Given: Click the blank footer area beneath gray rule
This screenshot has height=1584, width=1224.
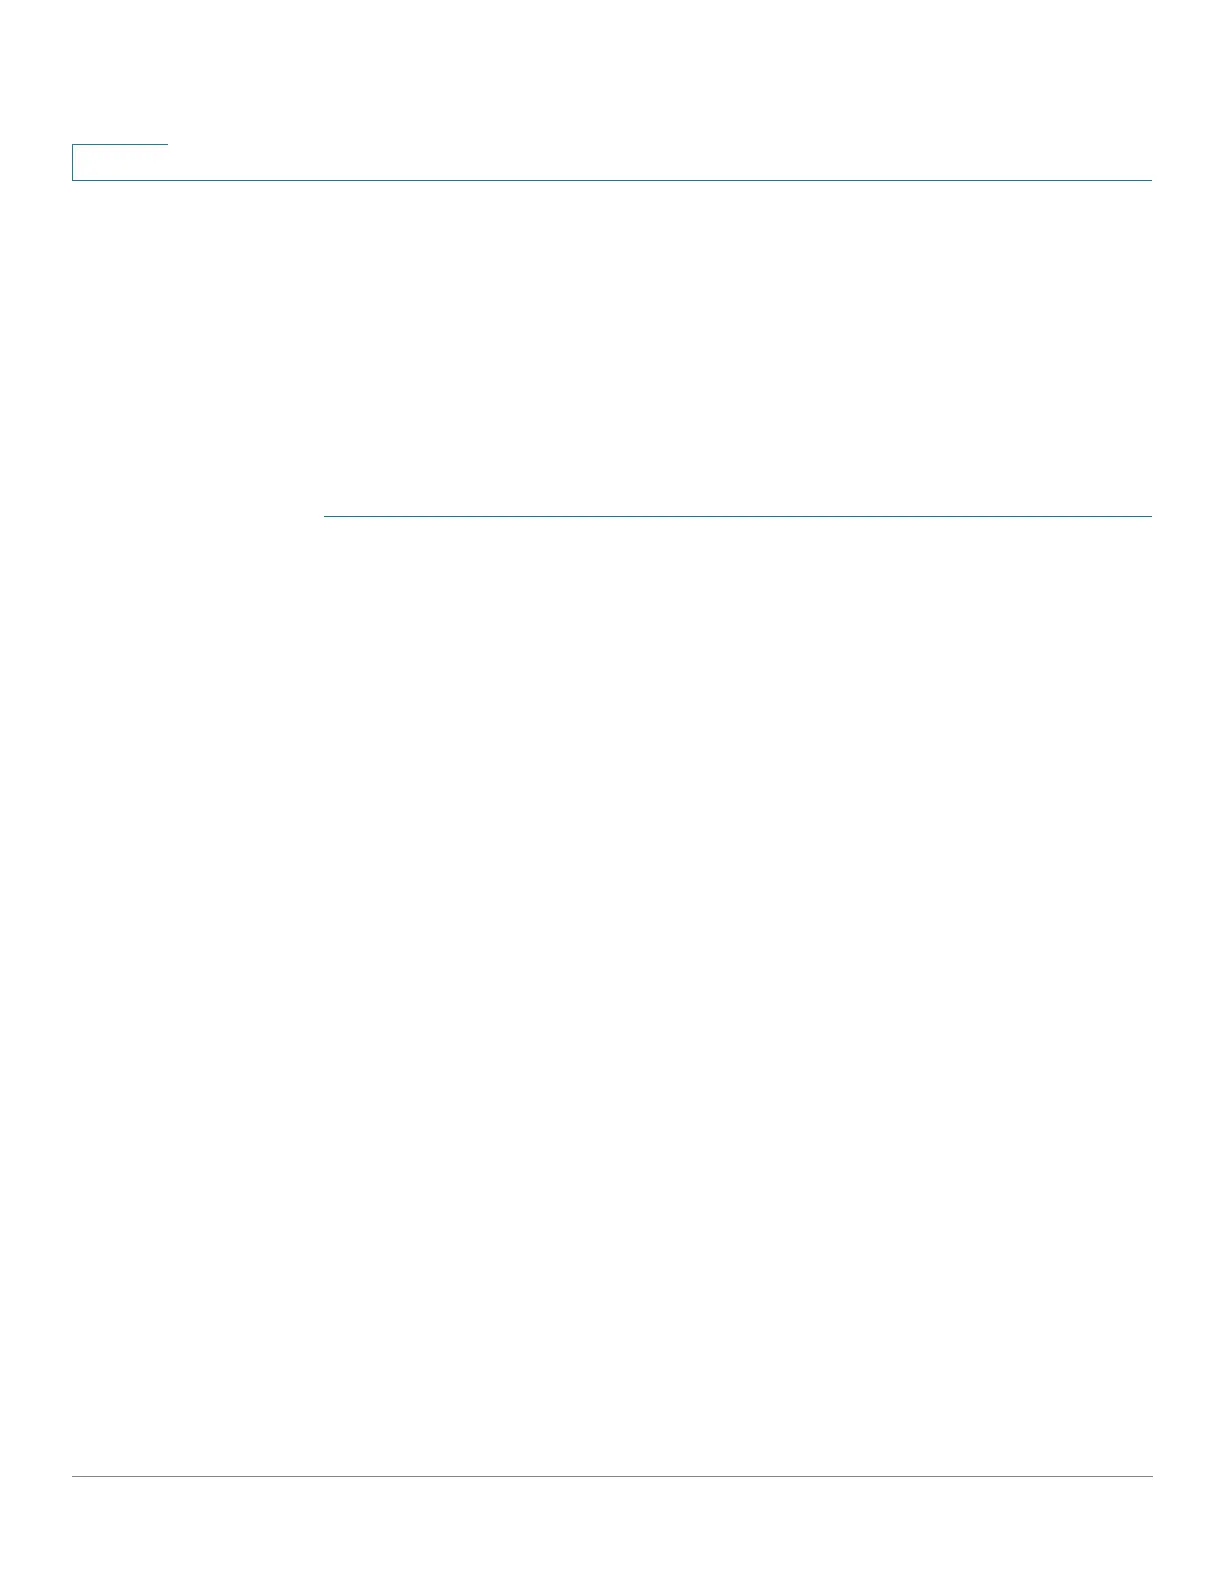Looking at the screenshot, I should point(612,1530).
